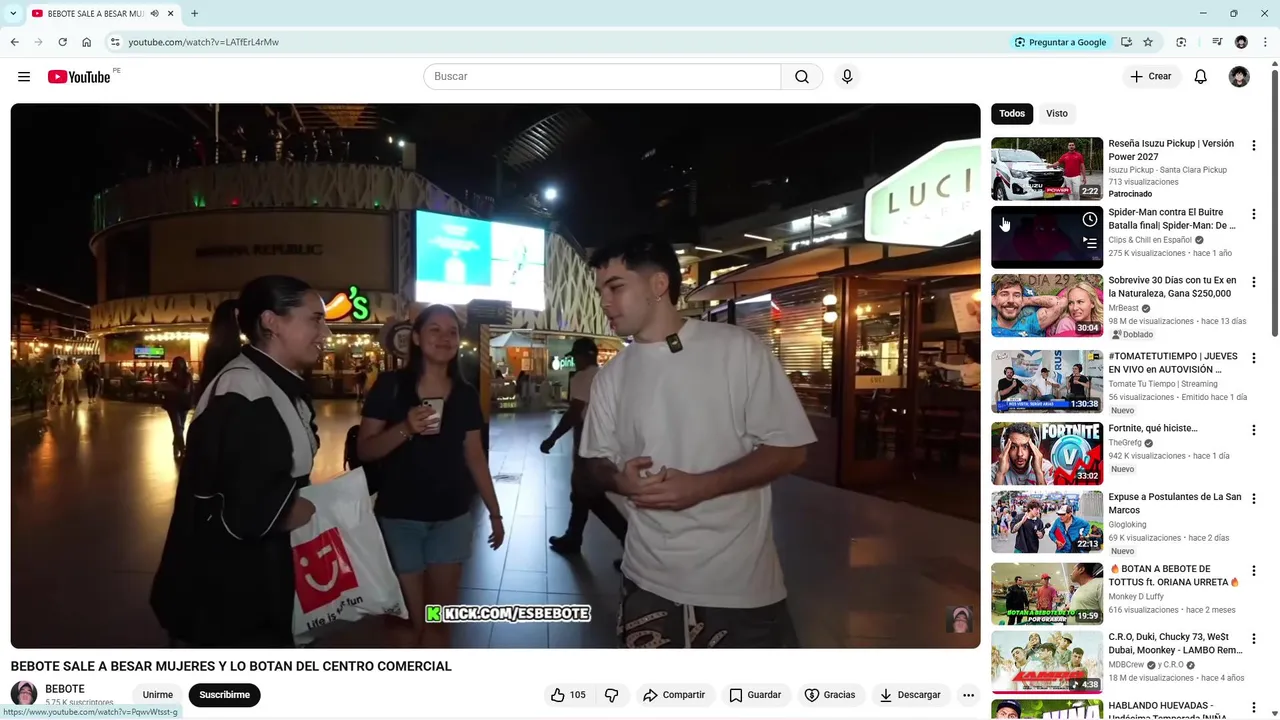Open the BEBOTE channel name link

point(65,689)
